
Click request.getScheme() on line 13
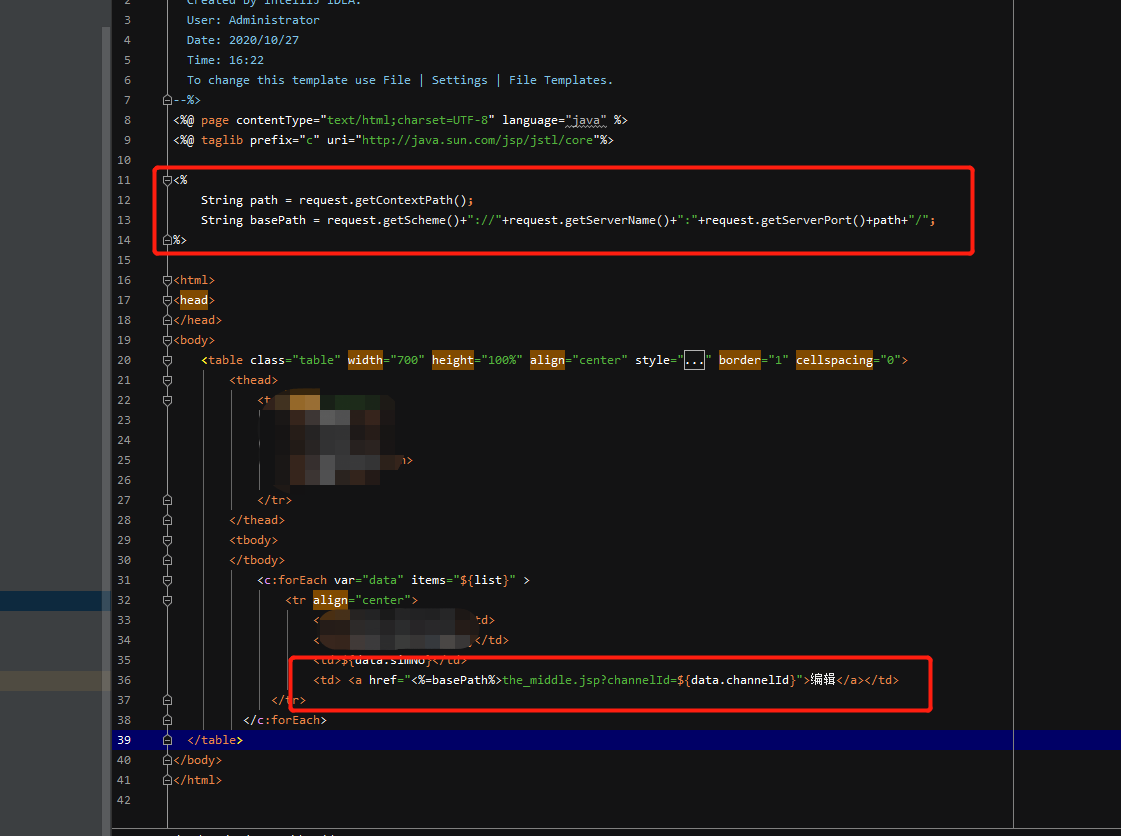tap(393, 220)
